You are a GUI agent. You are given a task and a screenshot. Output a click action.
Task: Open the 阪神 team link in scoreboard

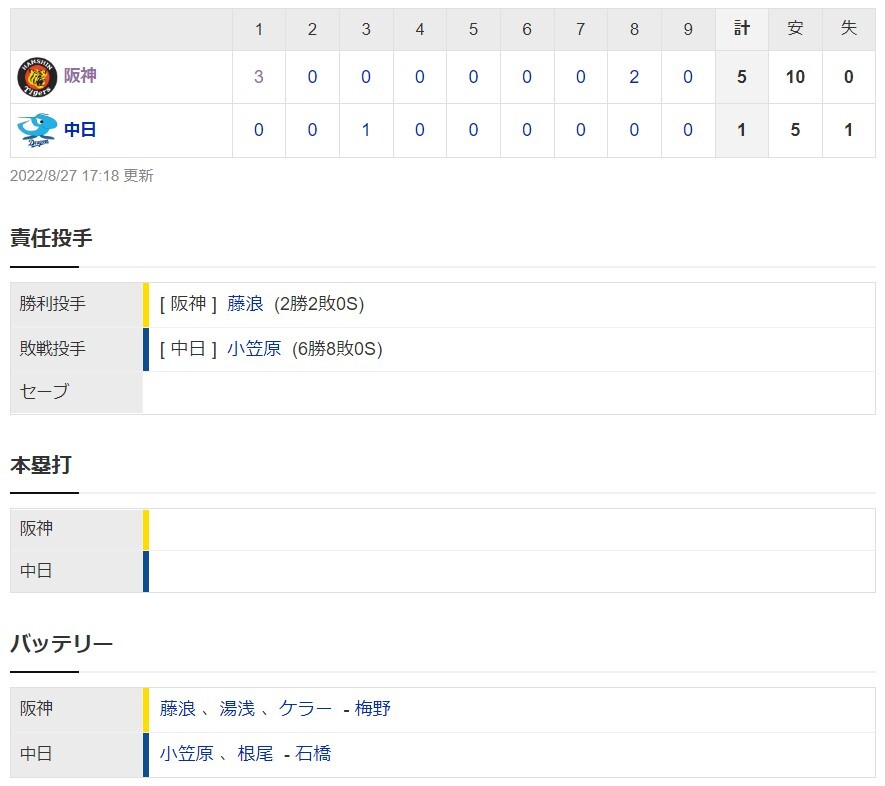(x=80, y=76)
